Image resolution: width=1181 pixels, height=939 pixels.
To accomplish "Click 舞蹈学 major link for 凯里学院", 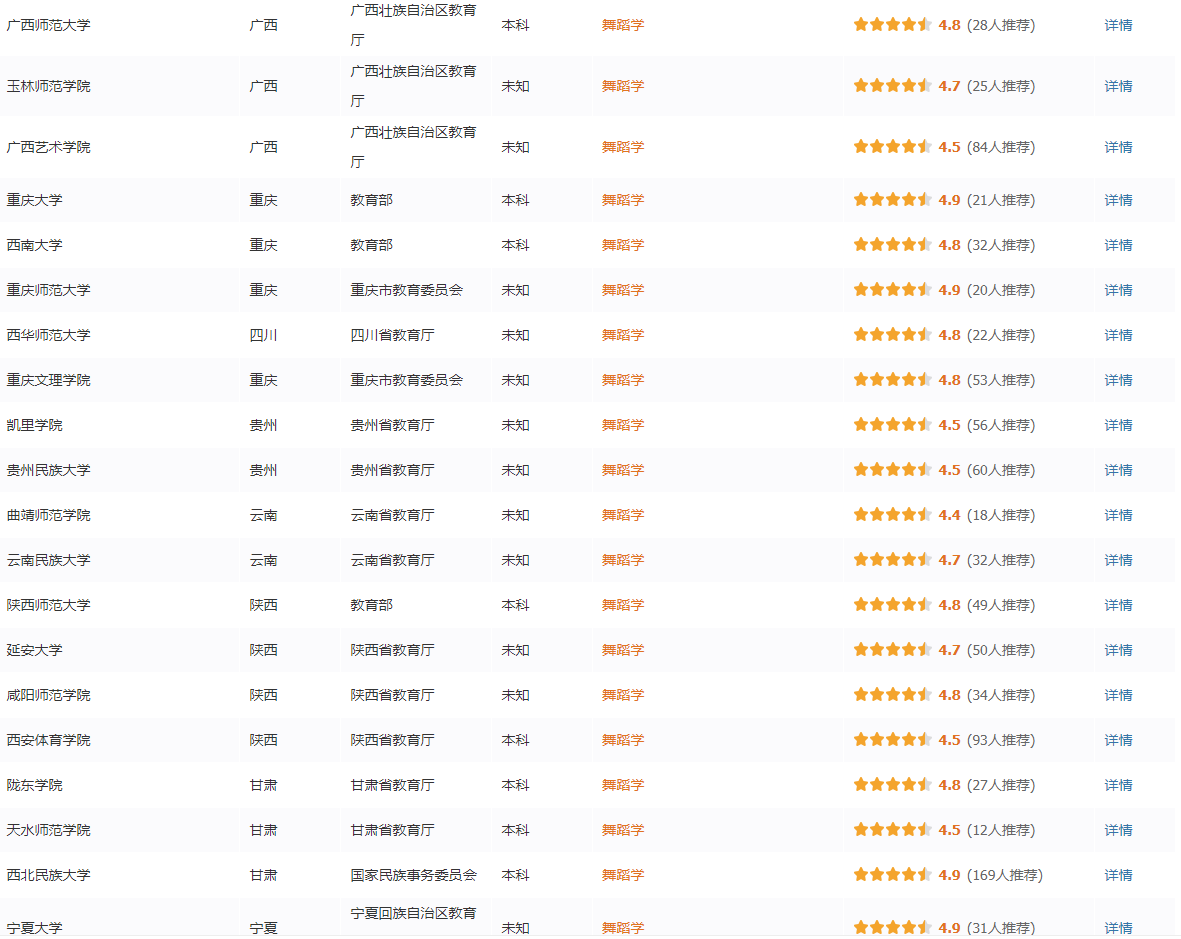I will click(623, 425).
